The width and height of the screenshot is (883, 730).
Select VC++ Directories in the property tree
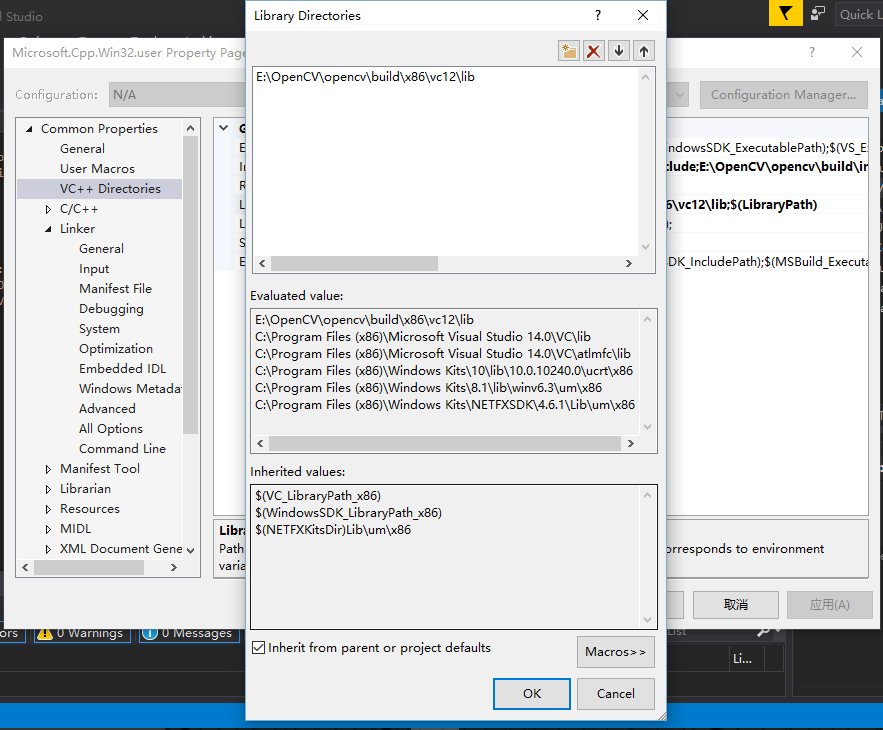click(x=110, y=189)
